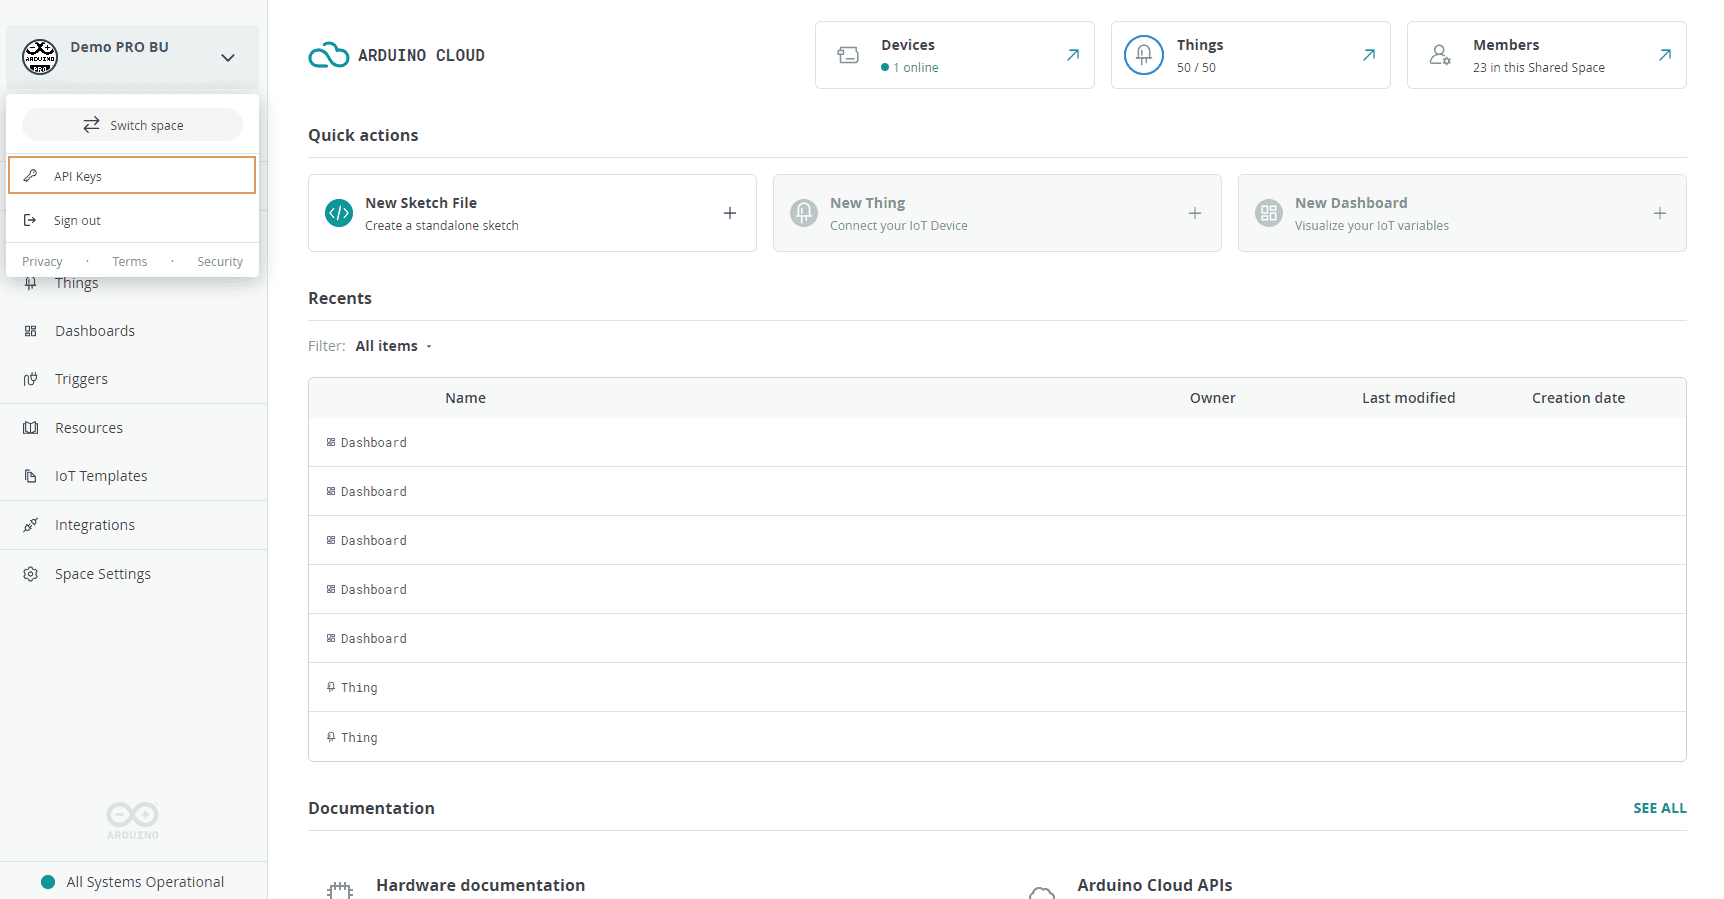Click the Arduino Cloud logo icon
This screenshot has height=899, width=1724.
point(328,56)
